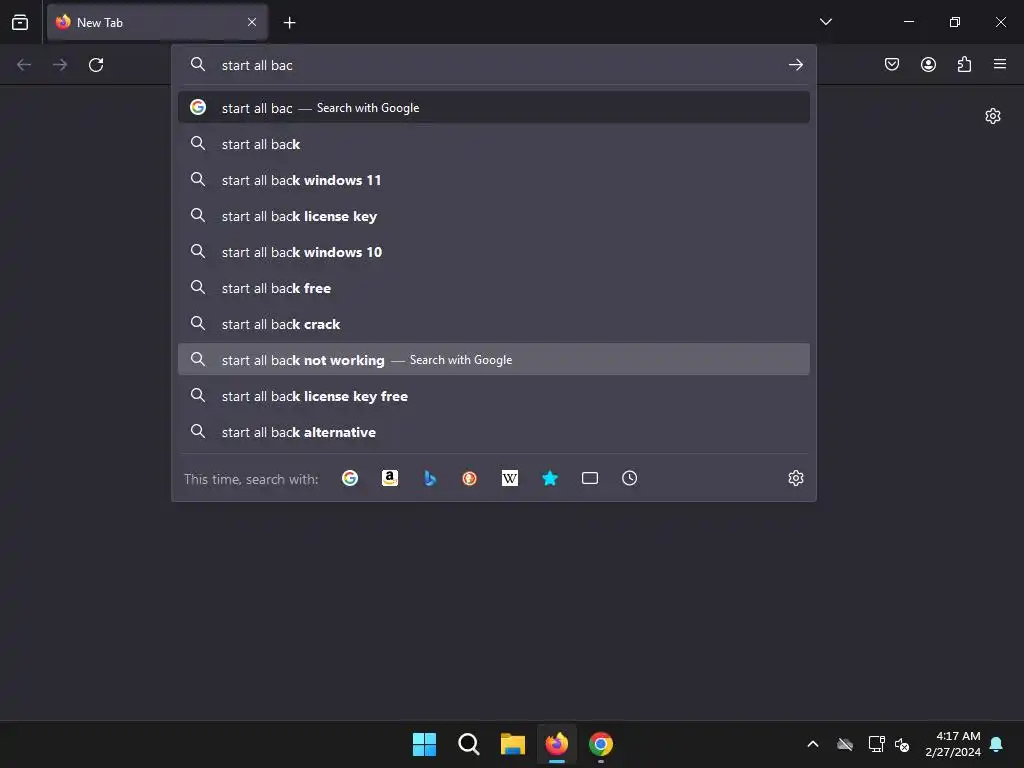This screenshot has width=1024, height=768.
Task: Open the Windows Start menu
Action: pyautogui.click(x=424, y=744)
